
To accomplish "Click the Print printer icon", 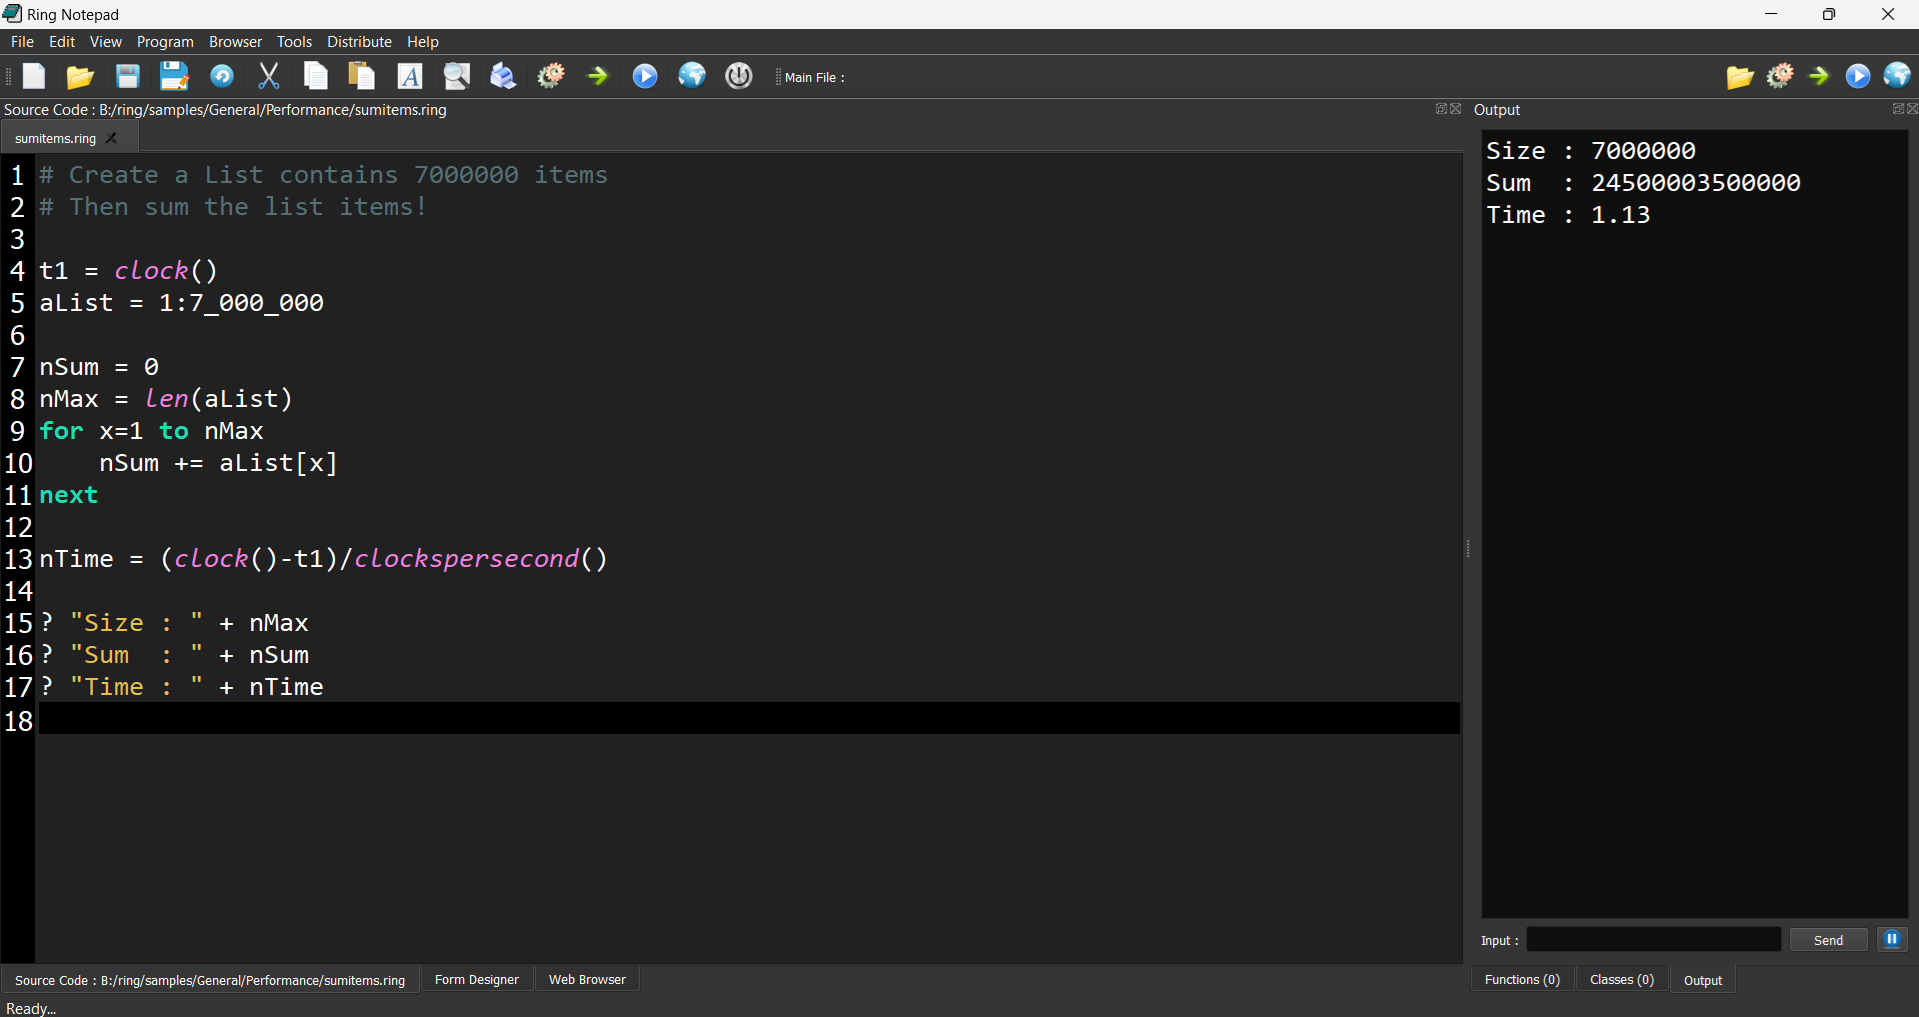I will 503,76.
